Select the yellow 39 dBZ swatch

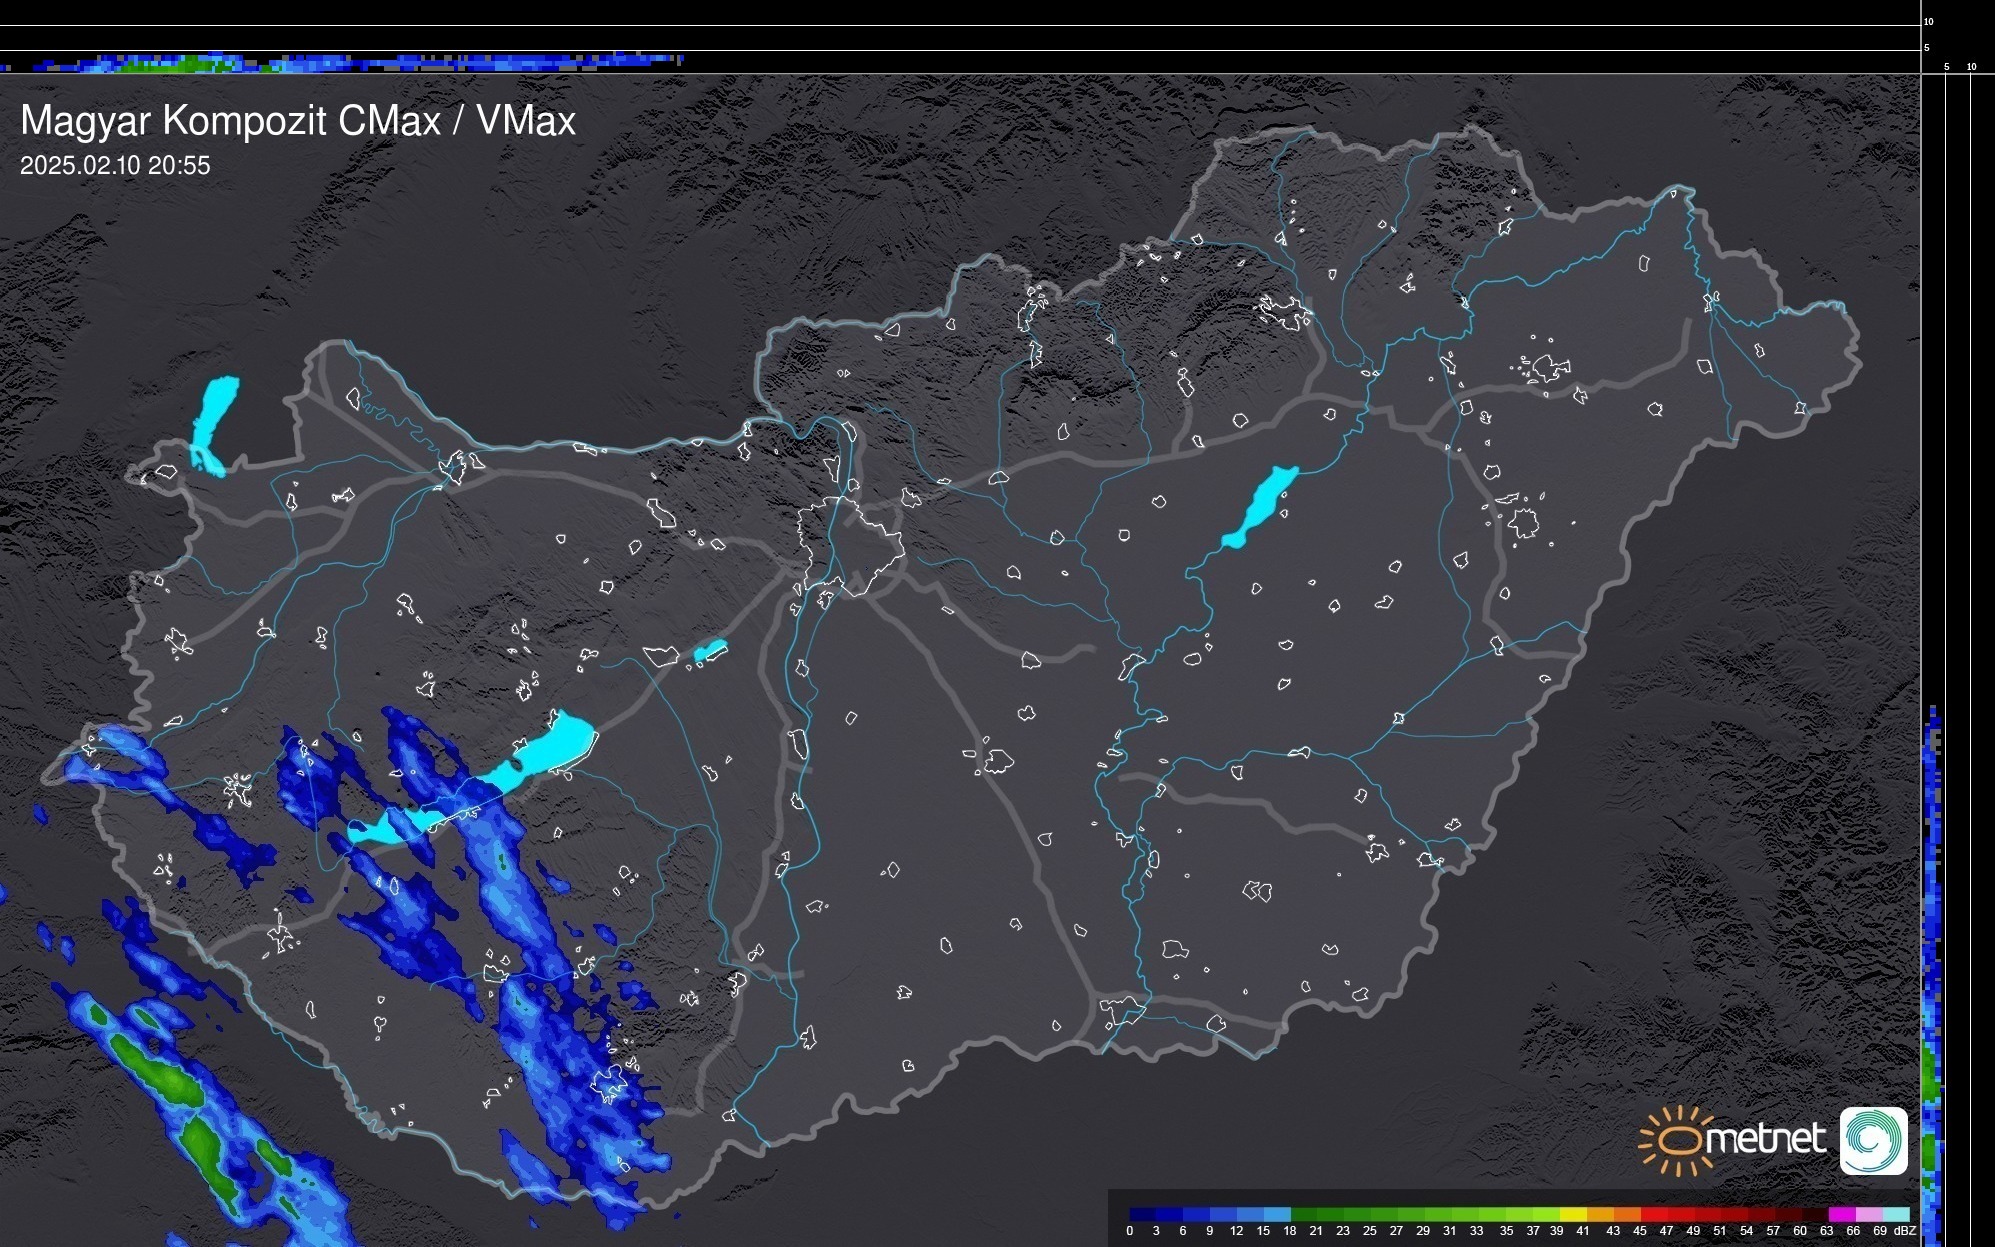(1573, 1214)
